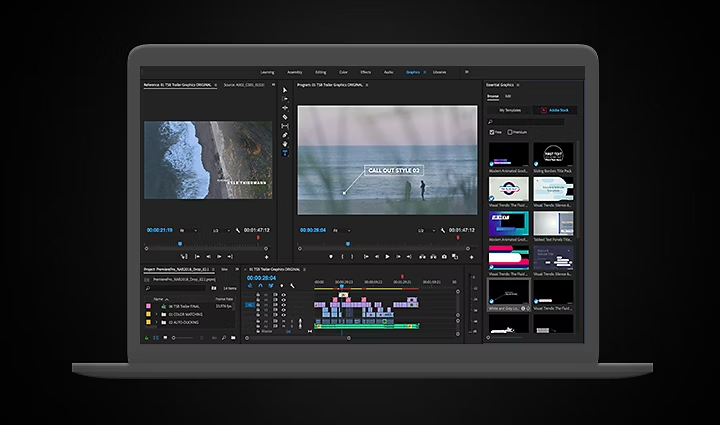Click Play in the Program monitor
Screen dimensions: 720x425
(x=388, y=256)
